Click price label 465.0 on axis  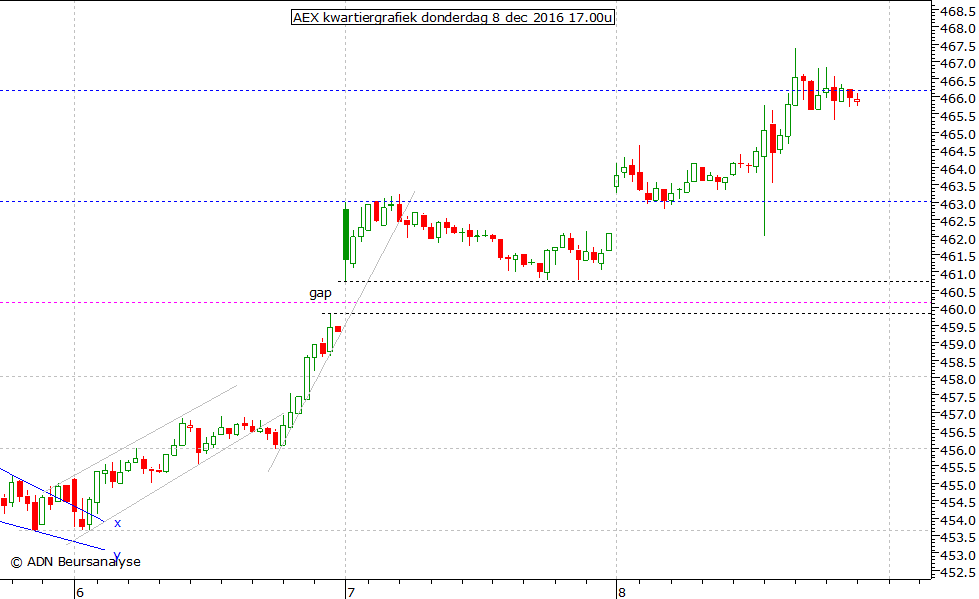pos(958,134)
